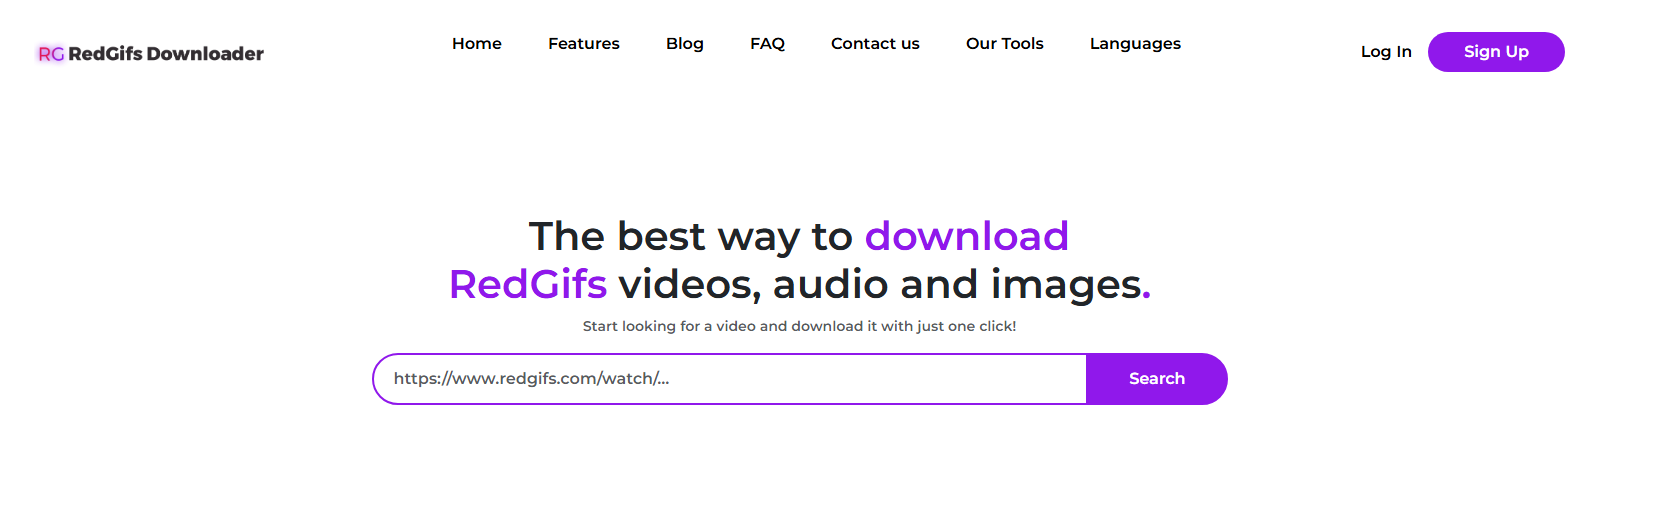Go to the Home page
Image resolution: width=1659 pixels, height=526 pixels.
click(476, 44)
